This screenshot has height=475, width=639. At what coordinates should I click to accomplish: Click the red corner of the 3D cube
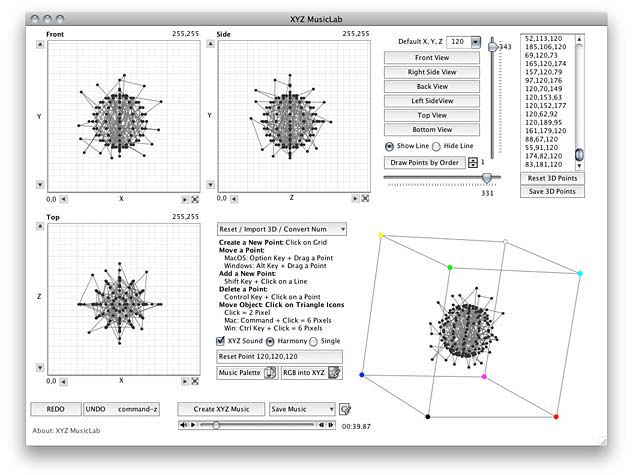point(556,416)
